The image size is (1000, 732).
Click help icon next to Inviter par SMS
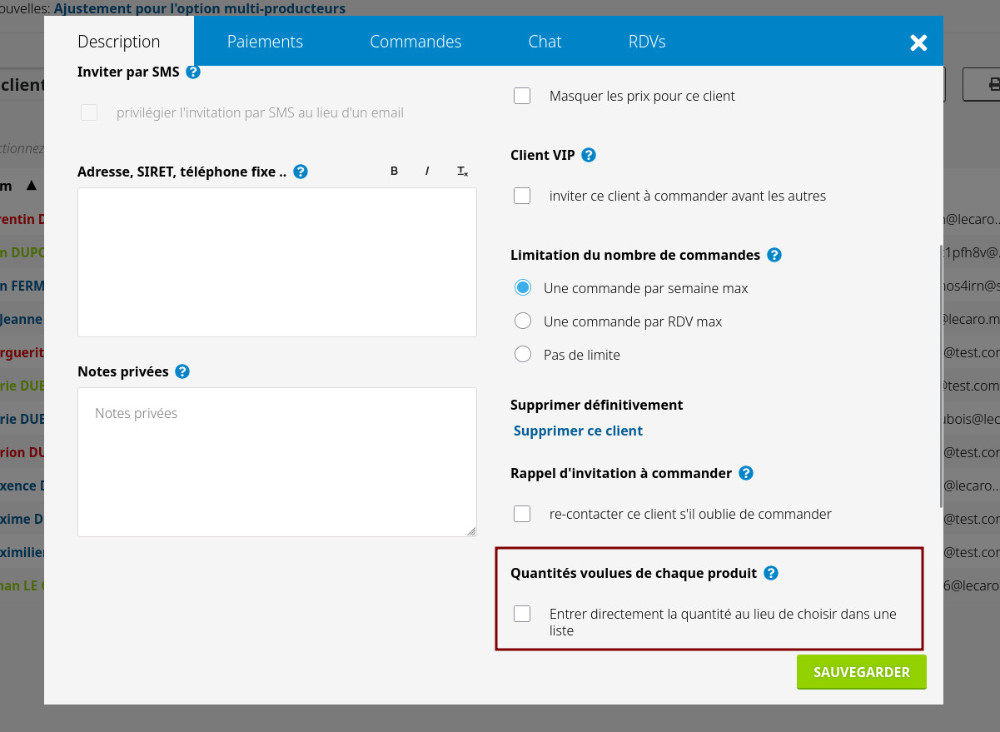point(193,72)
